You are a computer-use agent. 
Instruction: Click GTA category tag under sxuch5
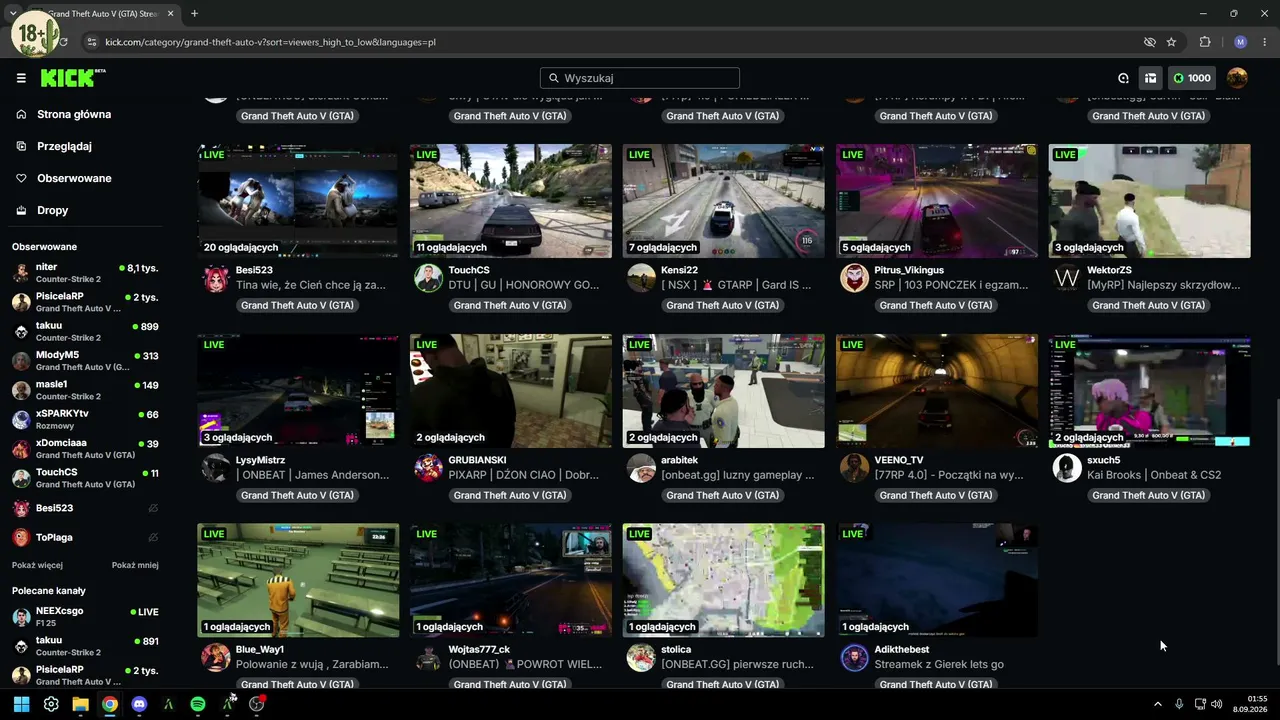pos(1149,495)
